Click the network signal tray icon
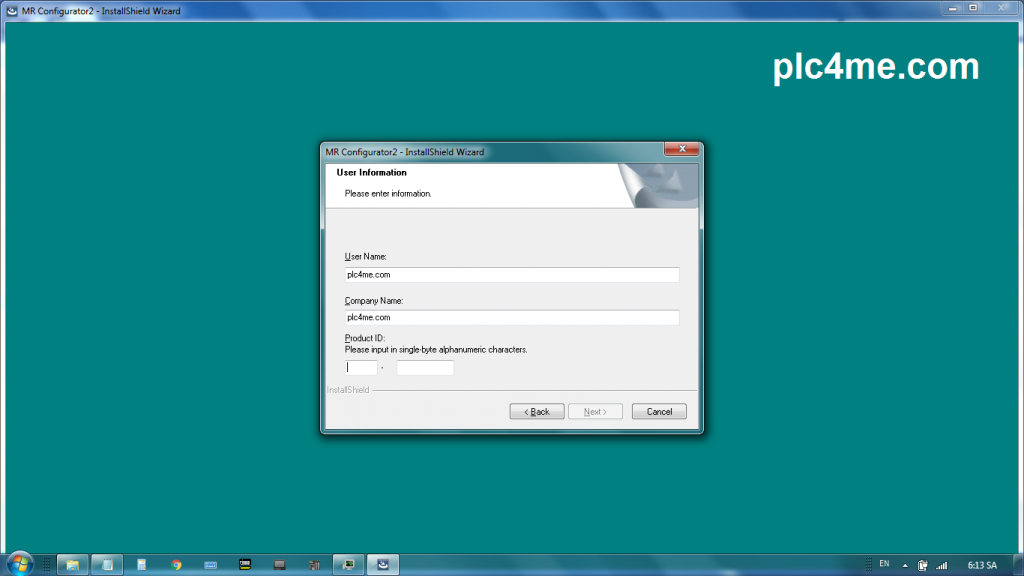Viewport: 1024px width, 576px height. (941, 565)
